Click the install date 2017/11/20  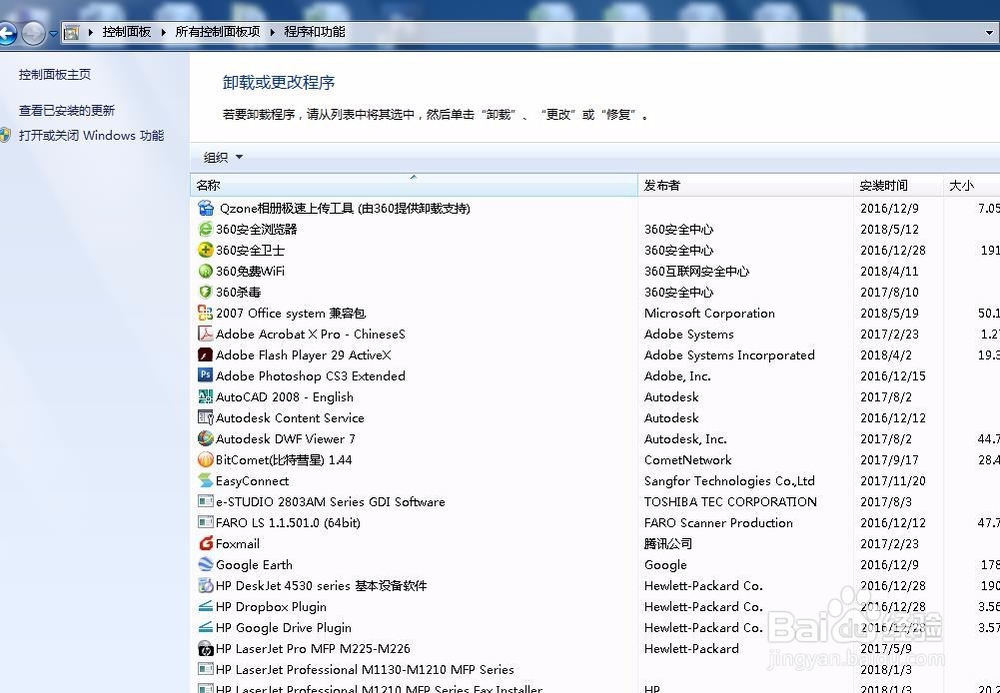[892, 481]
